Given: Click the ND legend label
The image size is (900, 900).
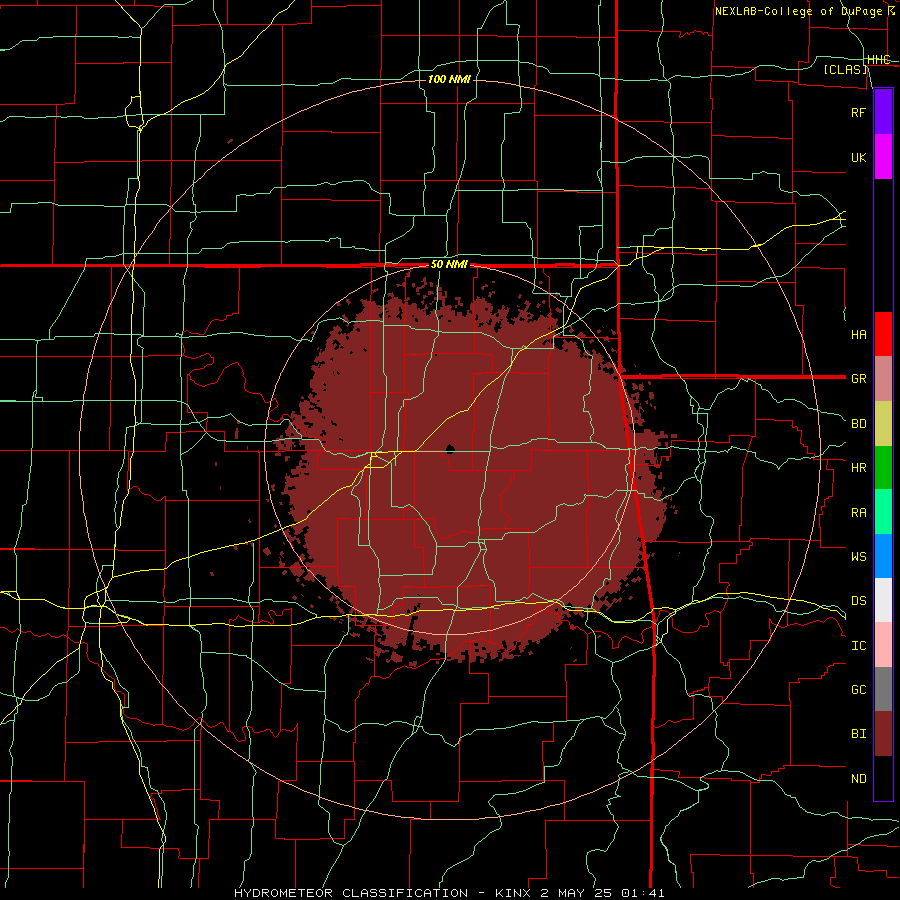Looking at the screenshot, I should point(858,779).
